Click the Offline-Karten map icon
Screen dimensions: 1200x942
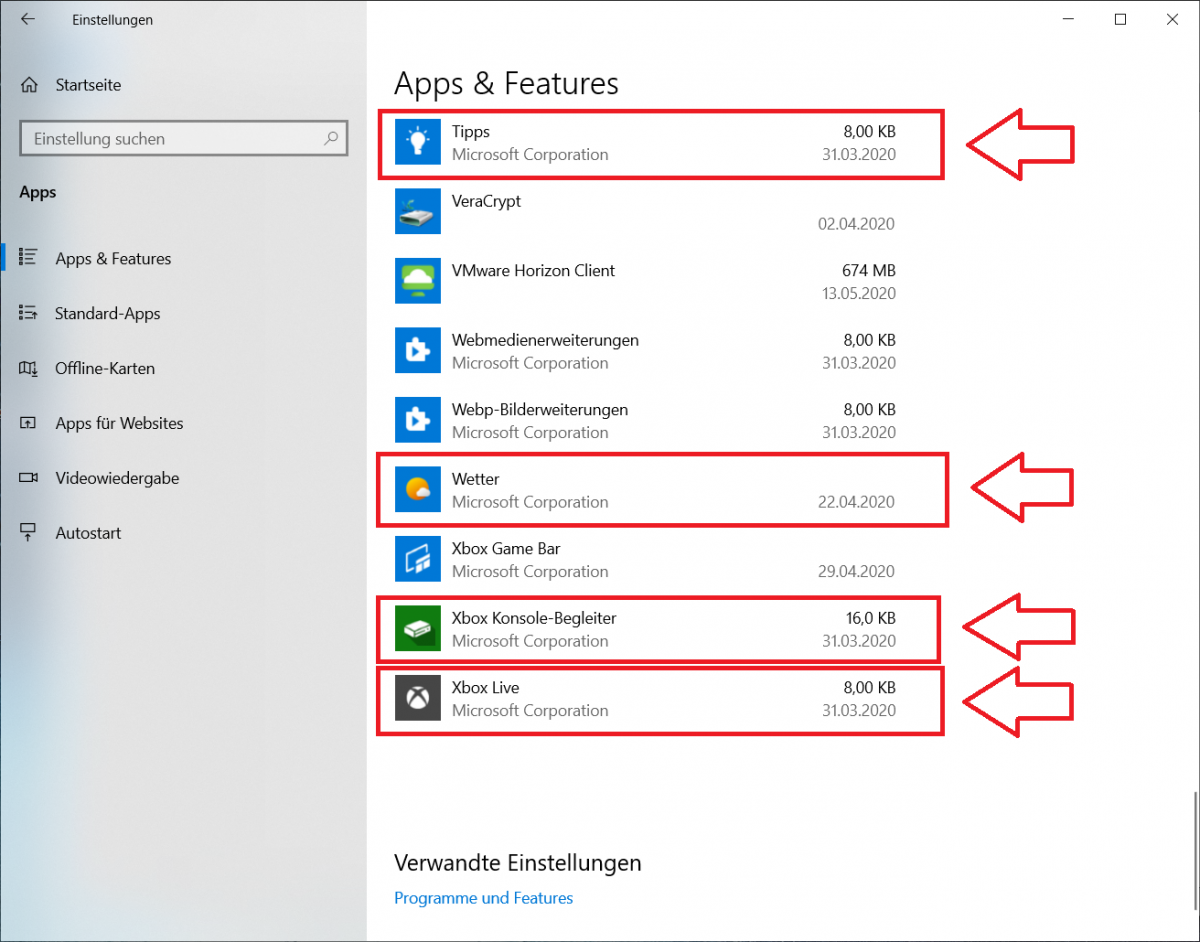tap(29, 368)
